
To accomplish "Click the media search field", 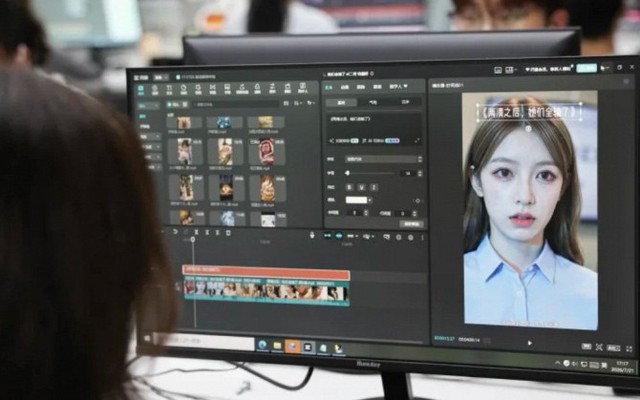I will coord(236,104).
